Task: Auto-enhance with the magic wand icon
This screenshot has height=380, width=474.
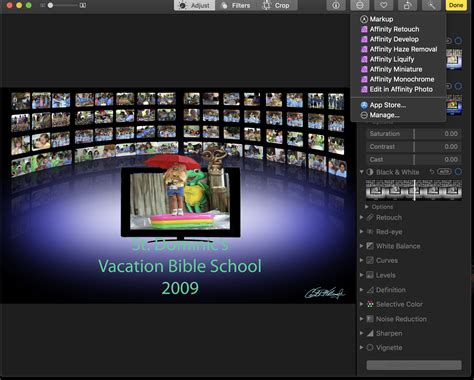Action: coord(432,5)
